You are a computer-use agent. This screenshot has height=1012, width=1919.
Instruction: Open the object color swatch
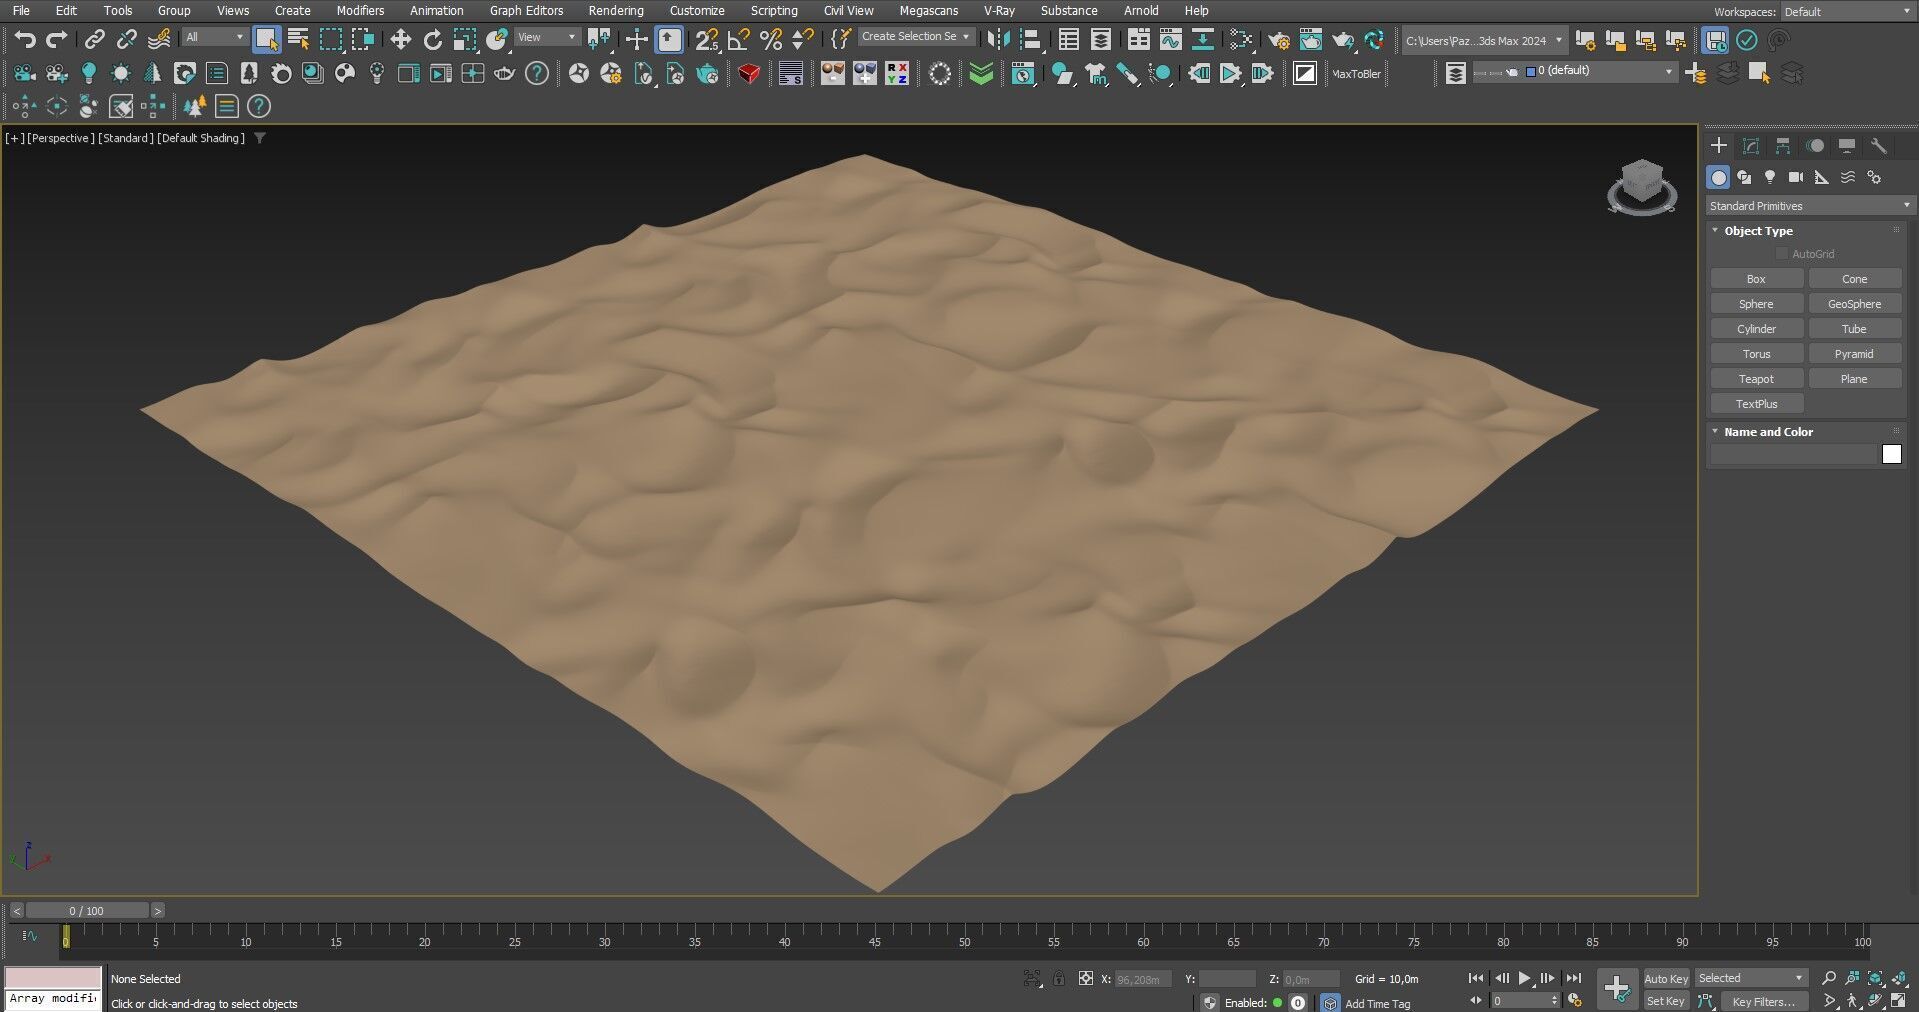1892,454
